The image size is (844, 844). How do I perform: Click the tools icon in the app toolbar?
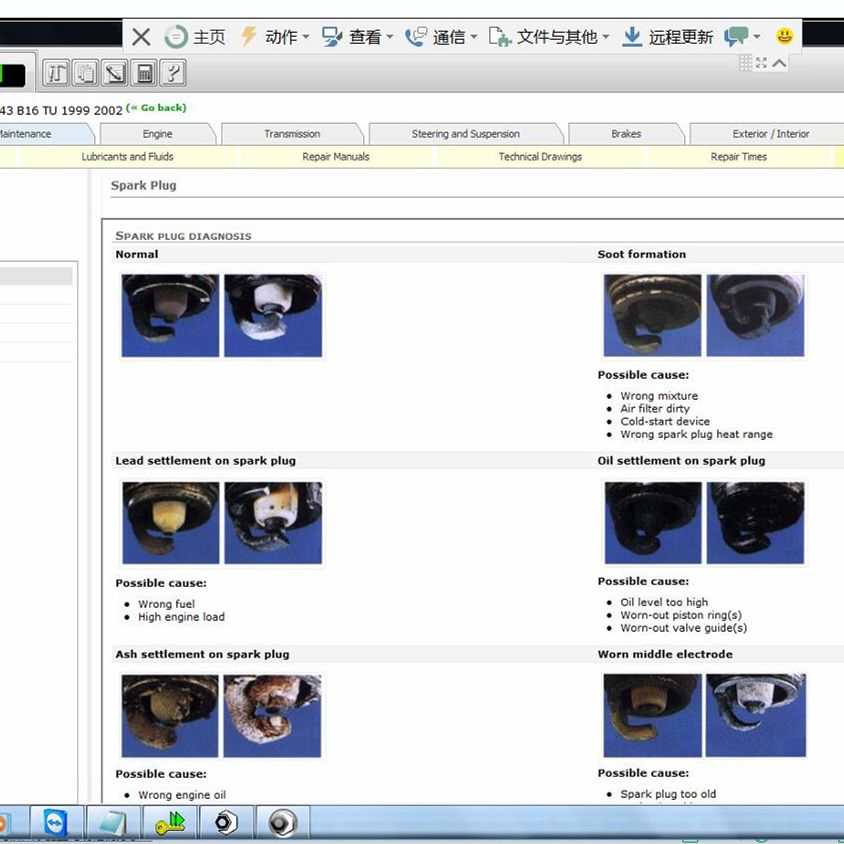pyautogui.click(x=56, y=72)
